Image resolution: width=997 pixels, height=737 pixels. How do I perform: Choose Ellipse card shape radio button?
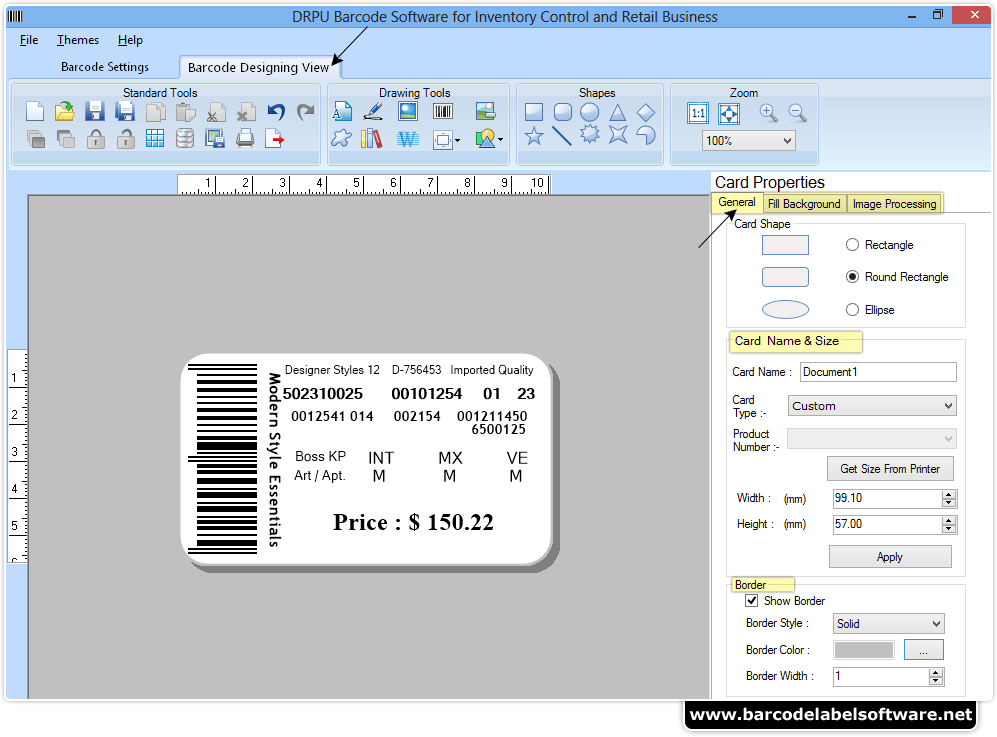point(853,310)
